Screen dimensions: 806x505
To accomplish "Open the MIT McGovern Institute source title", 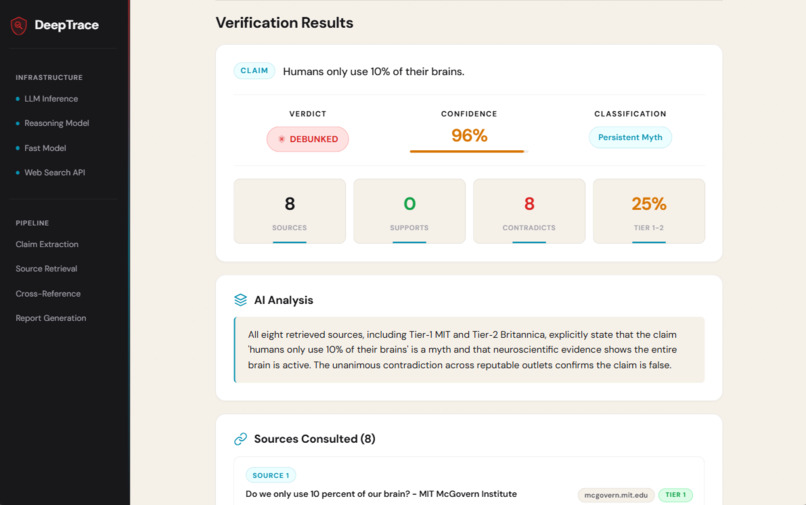I will (381, 494).
